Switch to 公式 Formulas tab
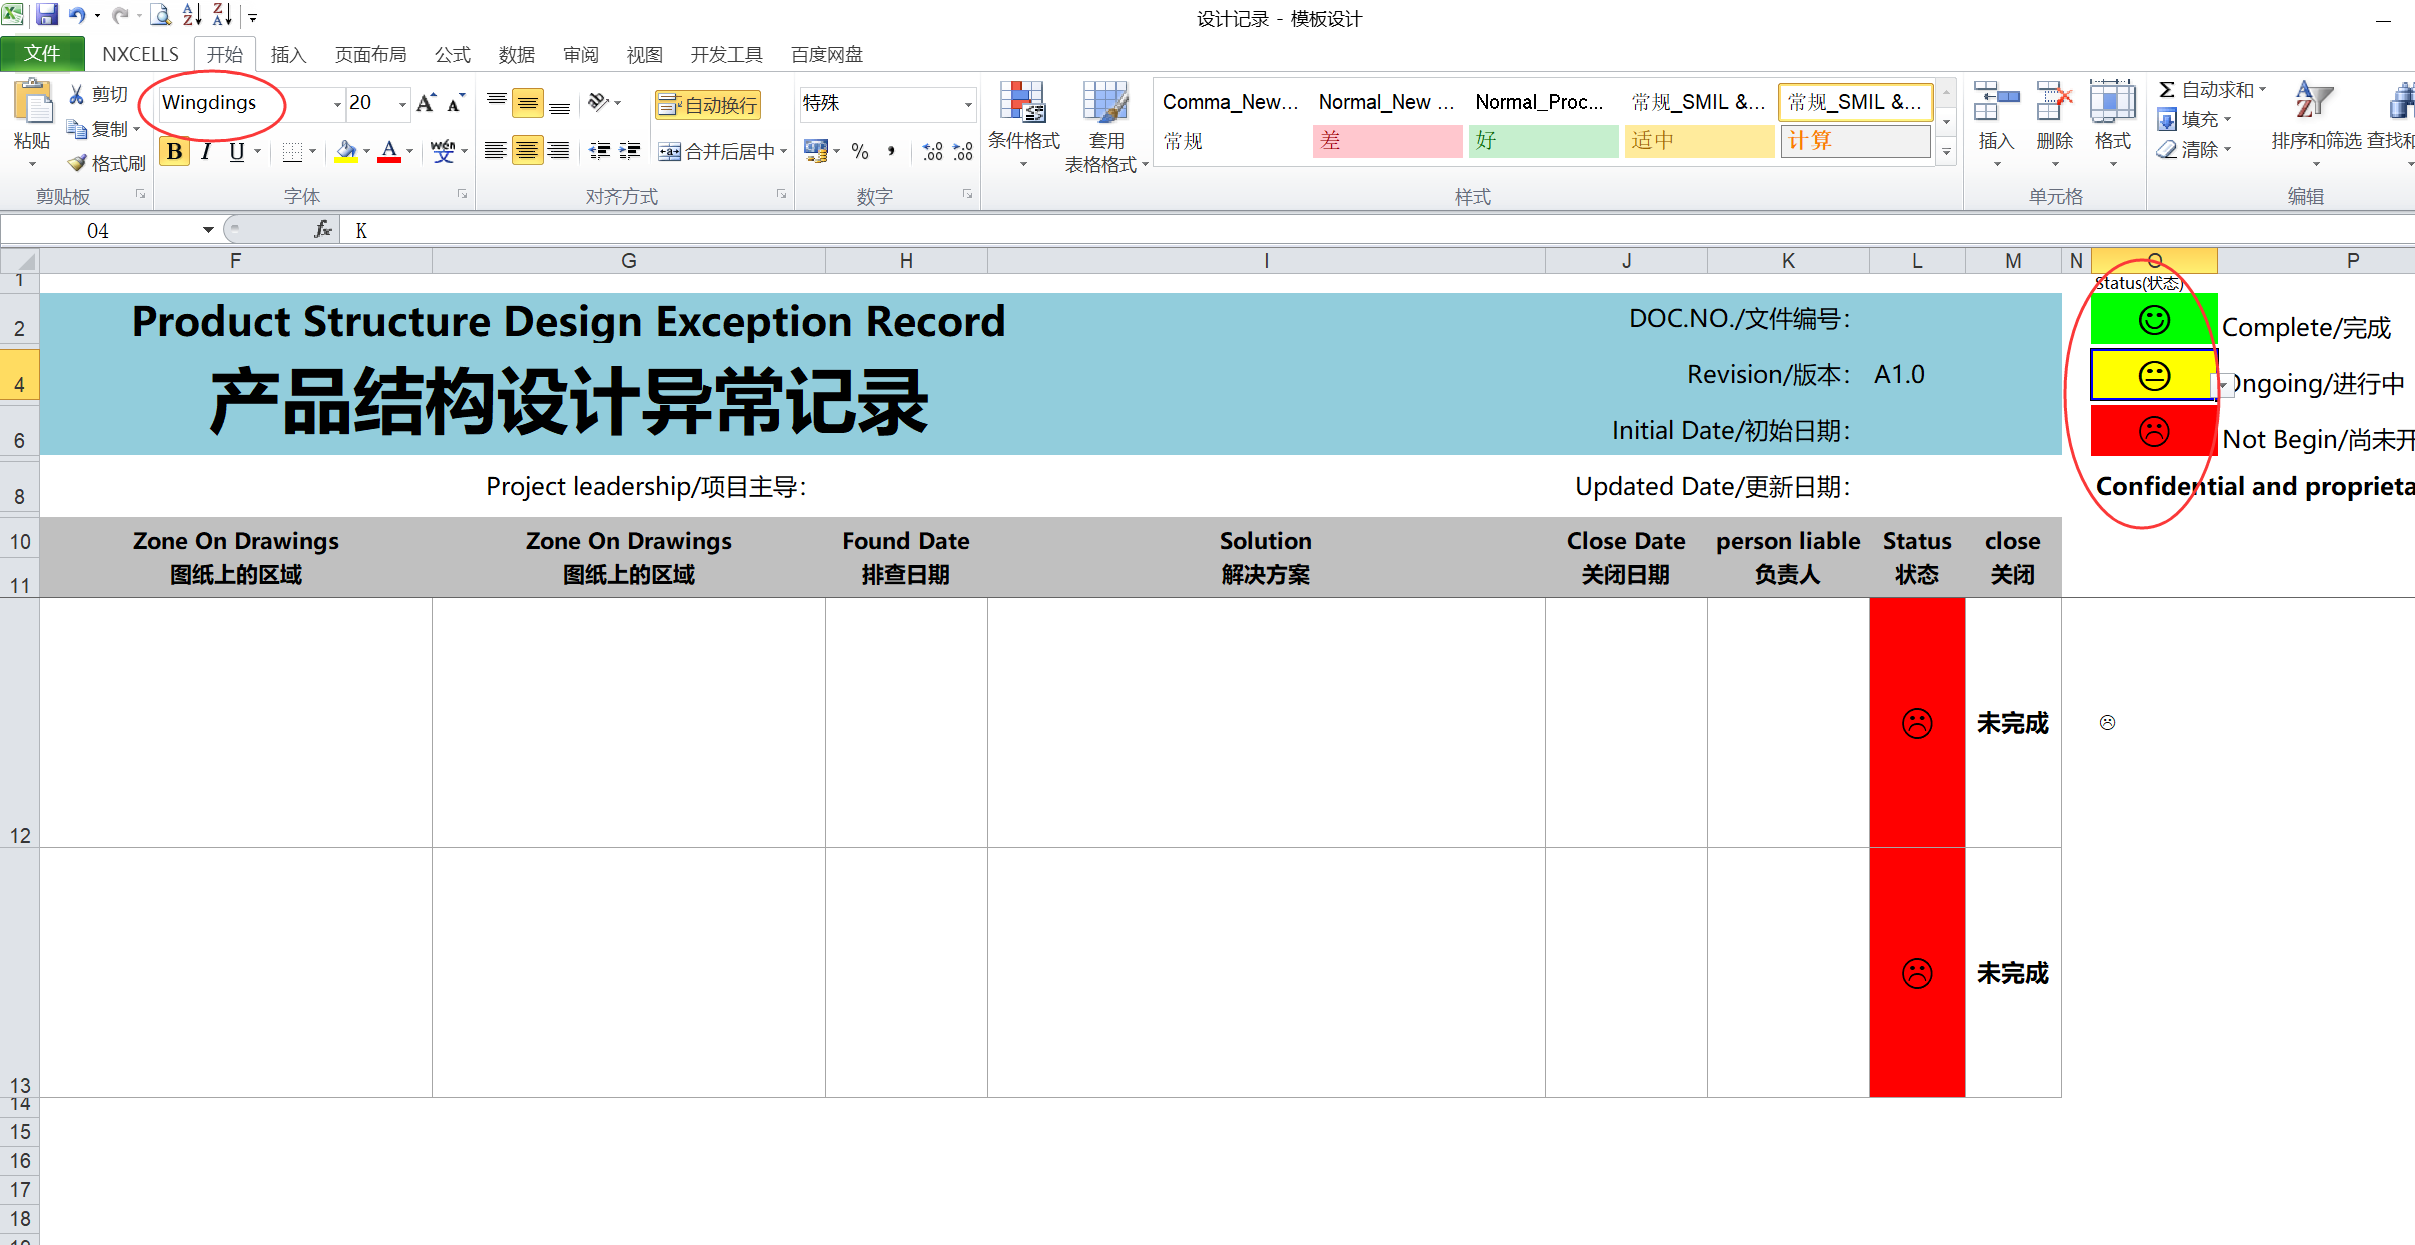This screenshot has height=1245, width=2415. click(453, 54)
